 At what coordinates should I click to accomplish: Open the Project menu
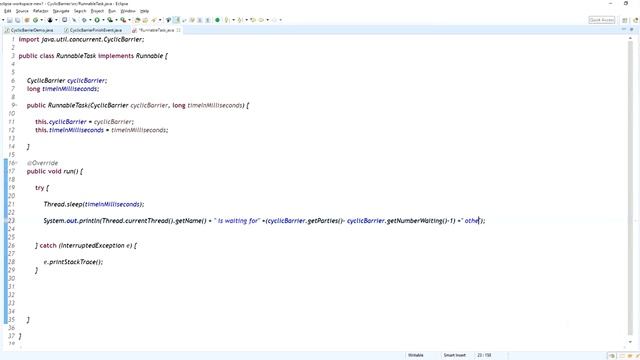pos(97,11)
